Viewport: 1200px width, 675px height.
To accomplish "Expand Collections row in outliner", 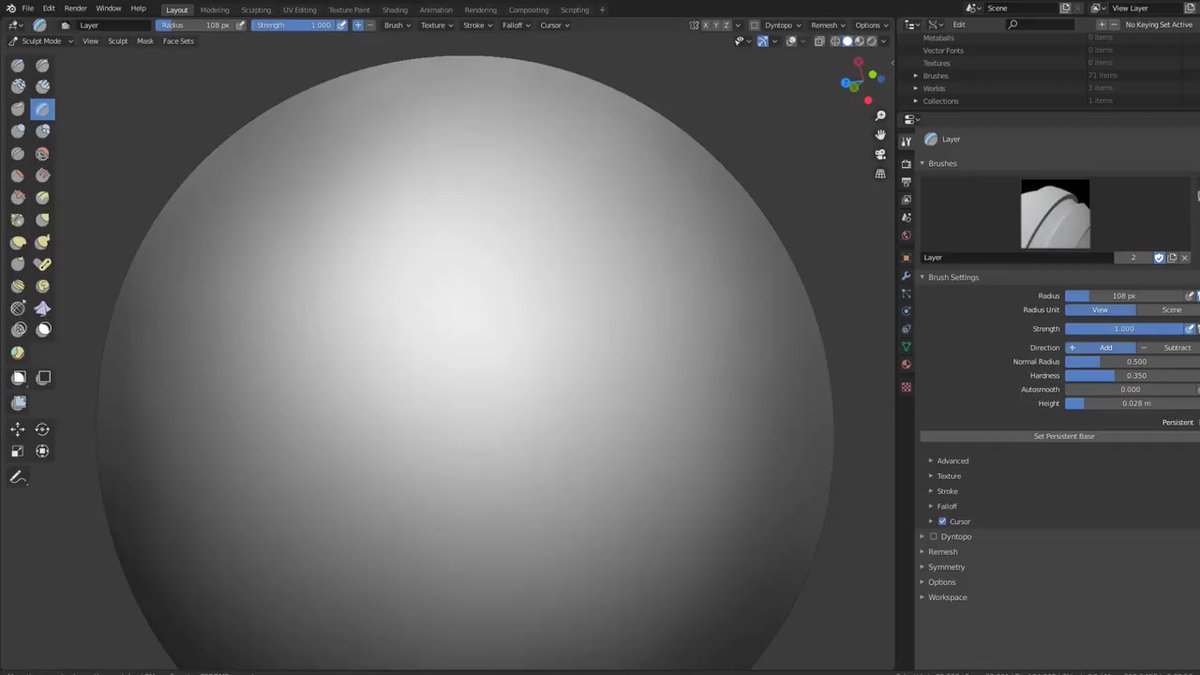I will pyautogui.click(x=915, y=101).
